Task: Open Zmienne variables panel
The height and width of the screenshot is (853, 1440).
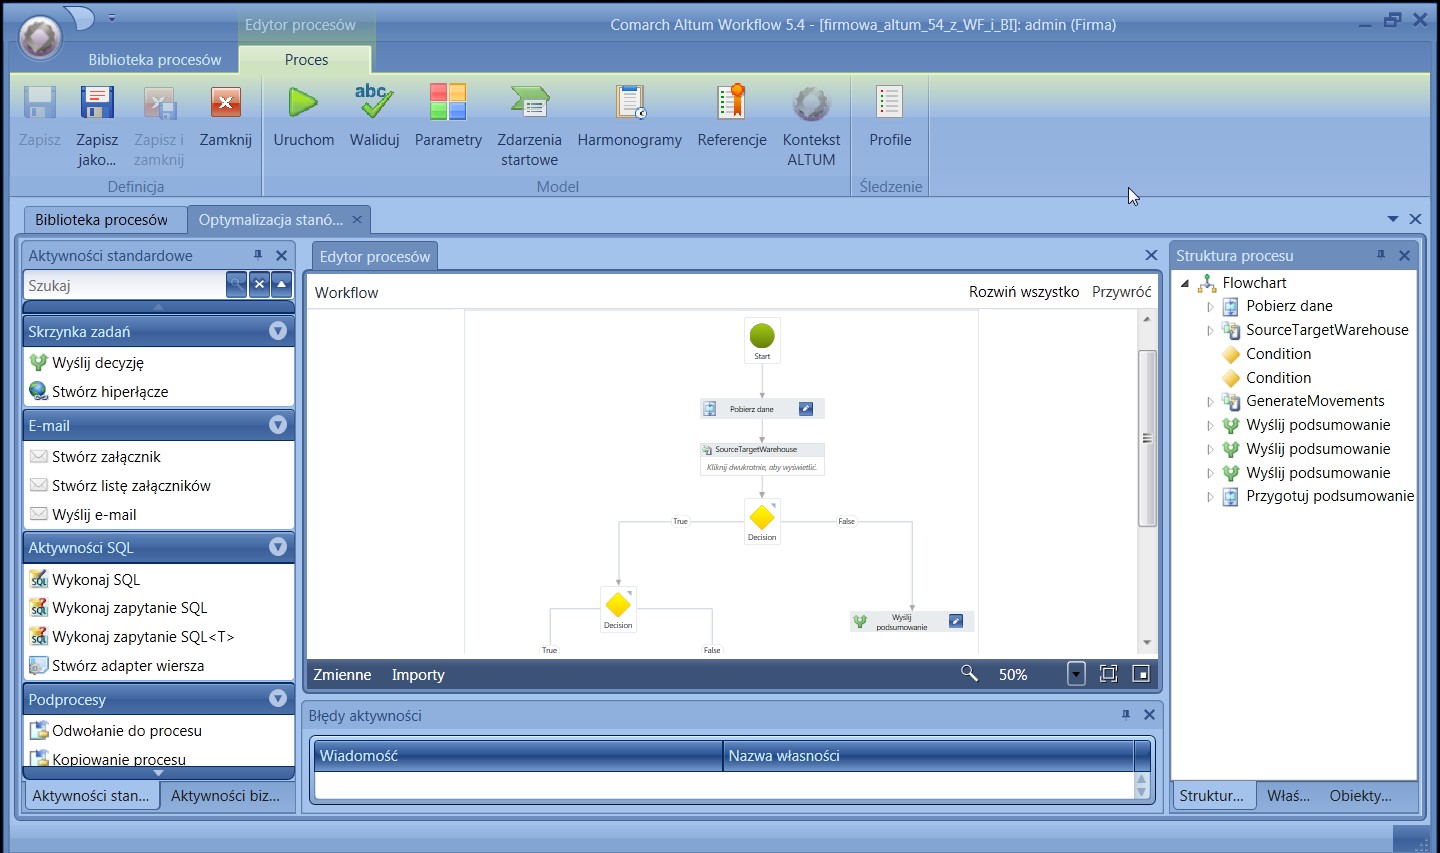Action: point(342,674)
